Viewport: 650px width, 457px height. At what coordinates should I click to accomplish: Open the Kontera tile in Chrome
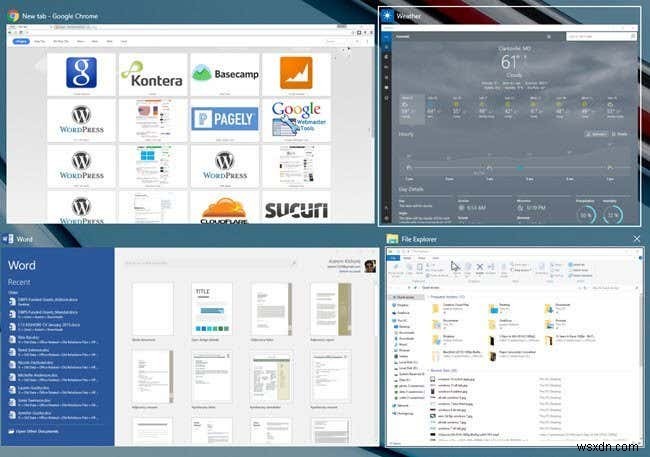pyautogui.click(x=153, y=74)
